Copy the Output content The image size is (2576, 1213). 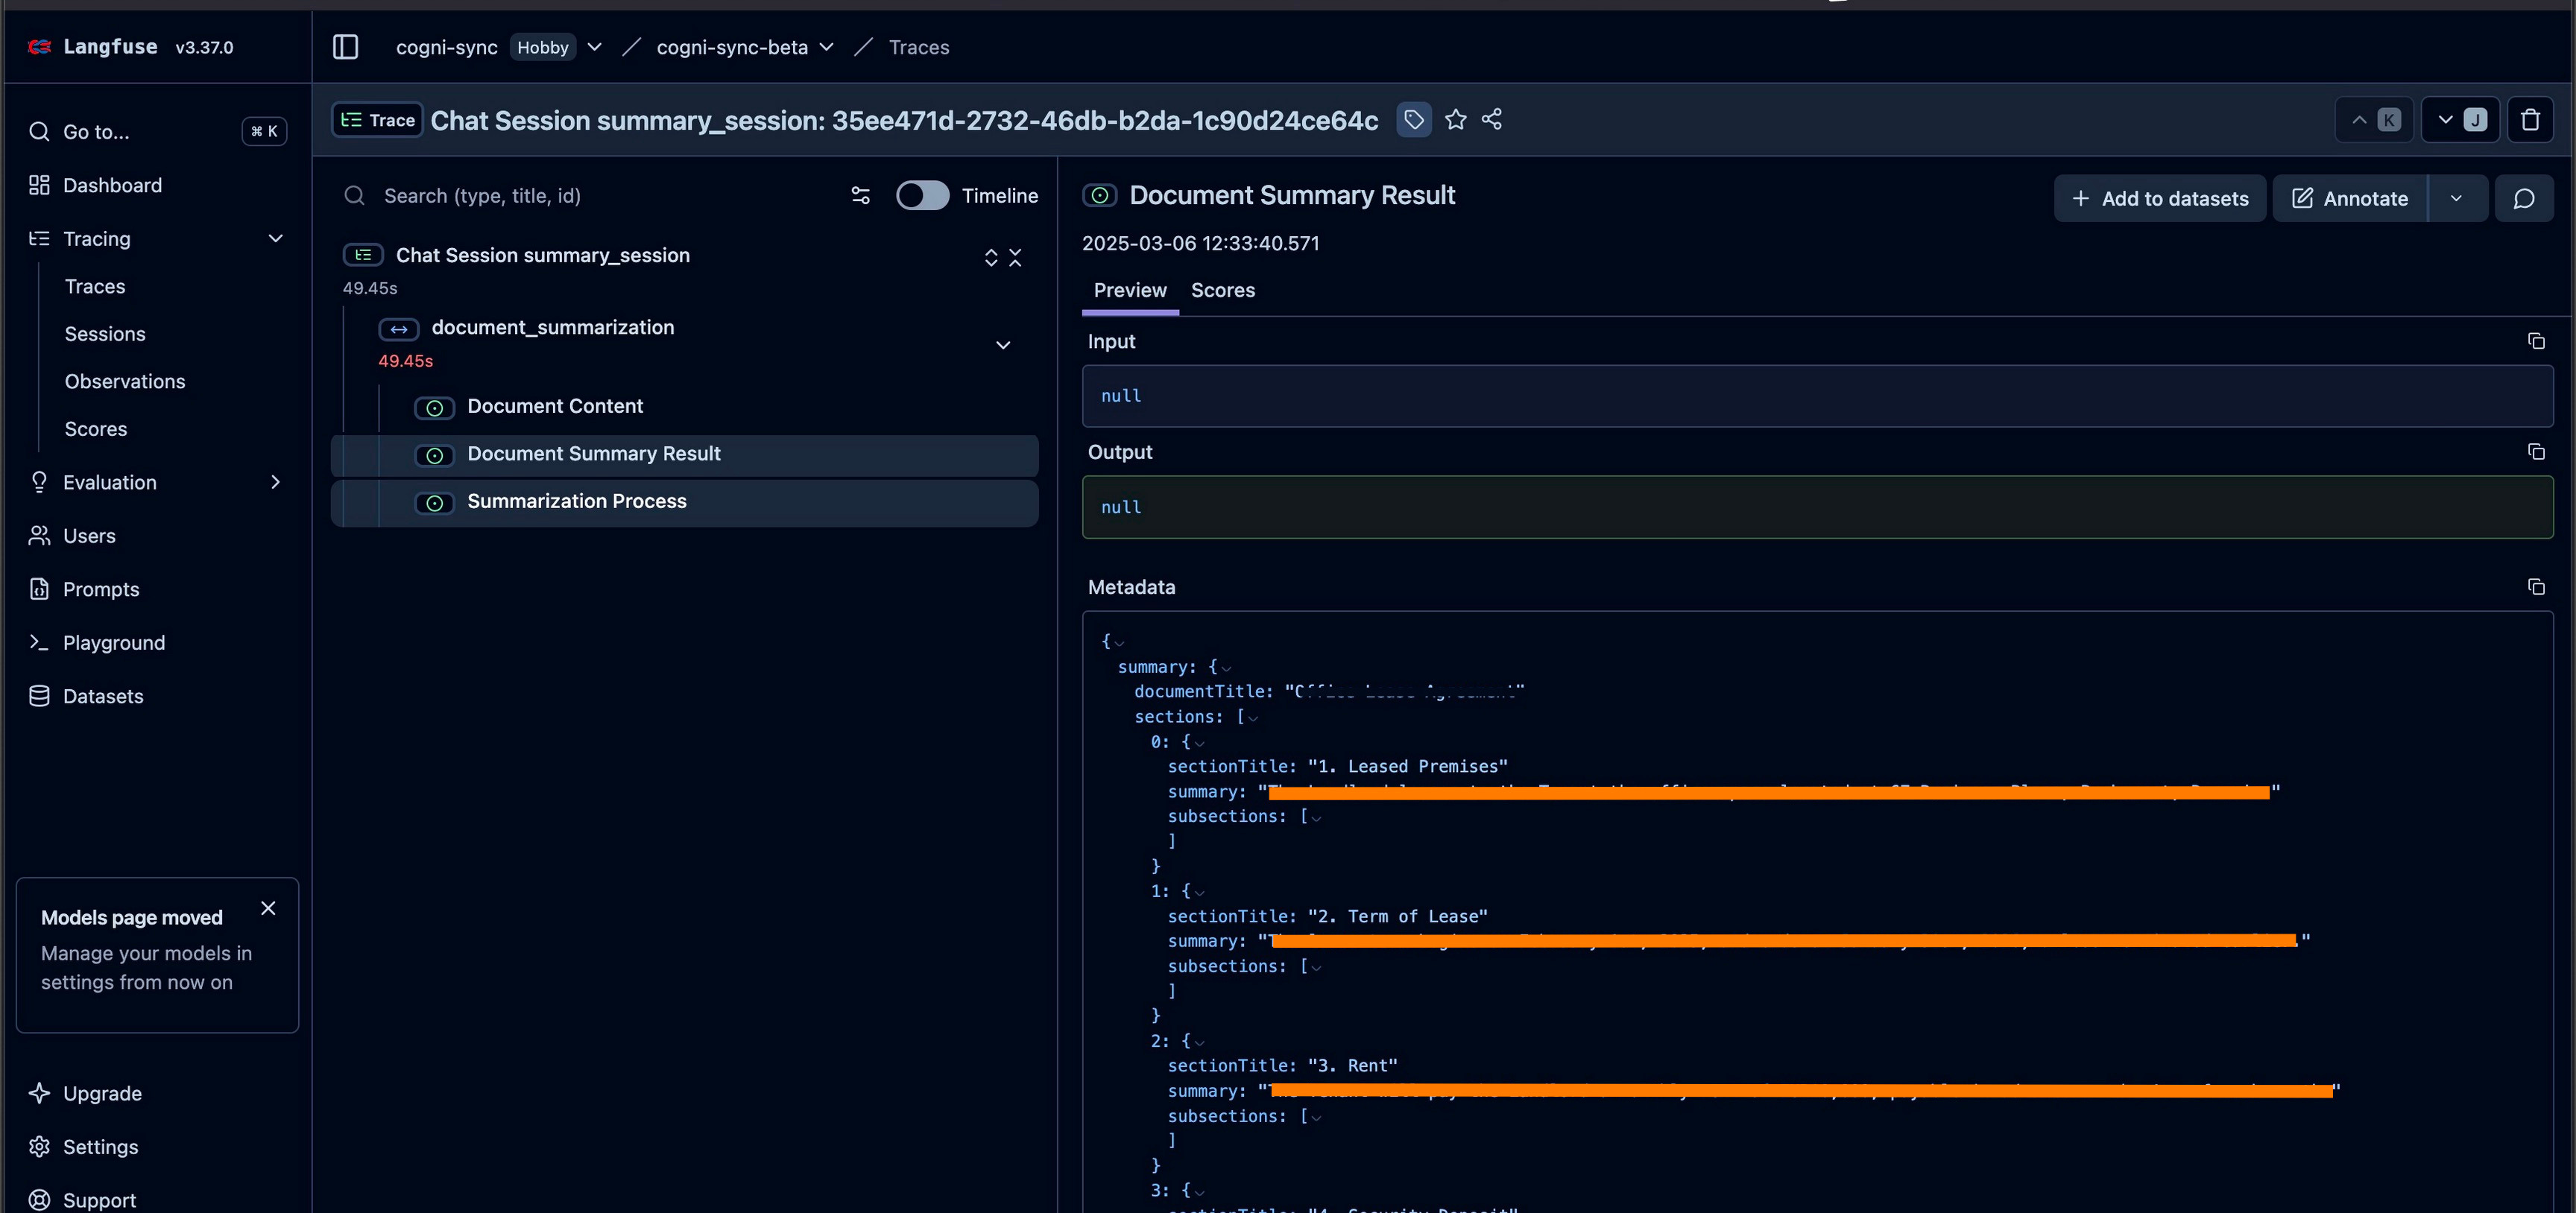pos(2535,452)
